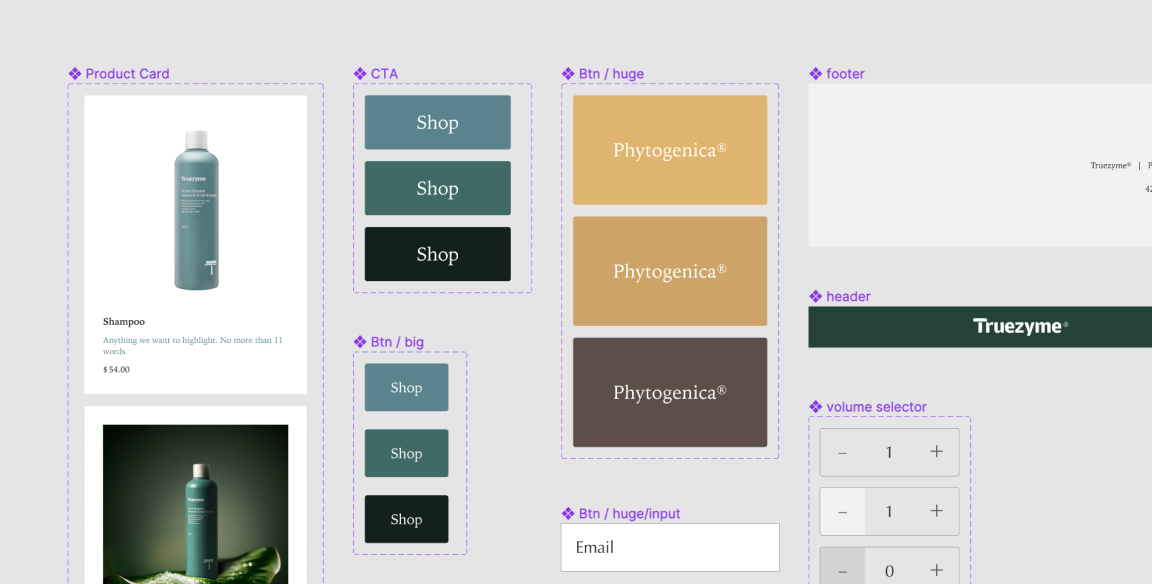This screenshot has width=1152, height=584.
Task: Click the middle green Shop button in CTA
Action: (x=437, y=188)
